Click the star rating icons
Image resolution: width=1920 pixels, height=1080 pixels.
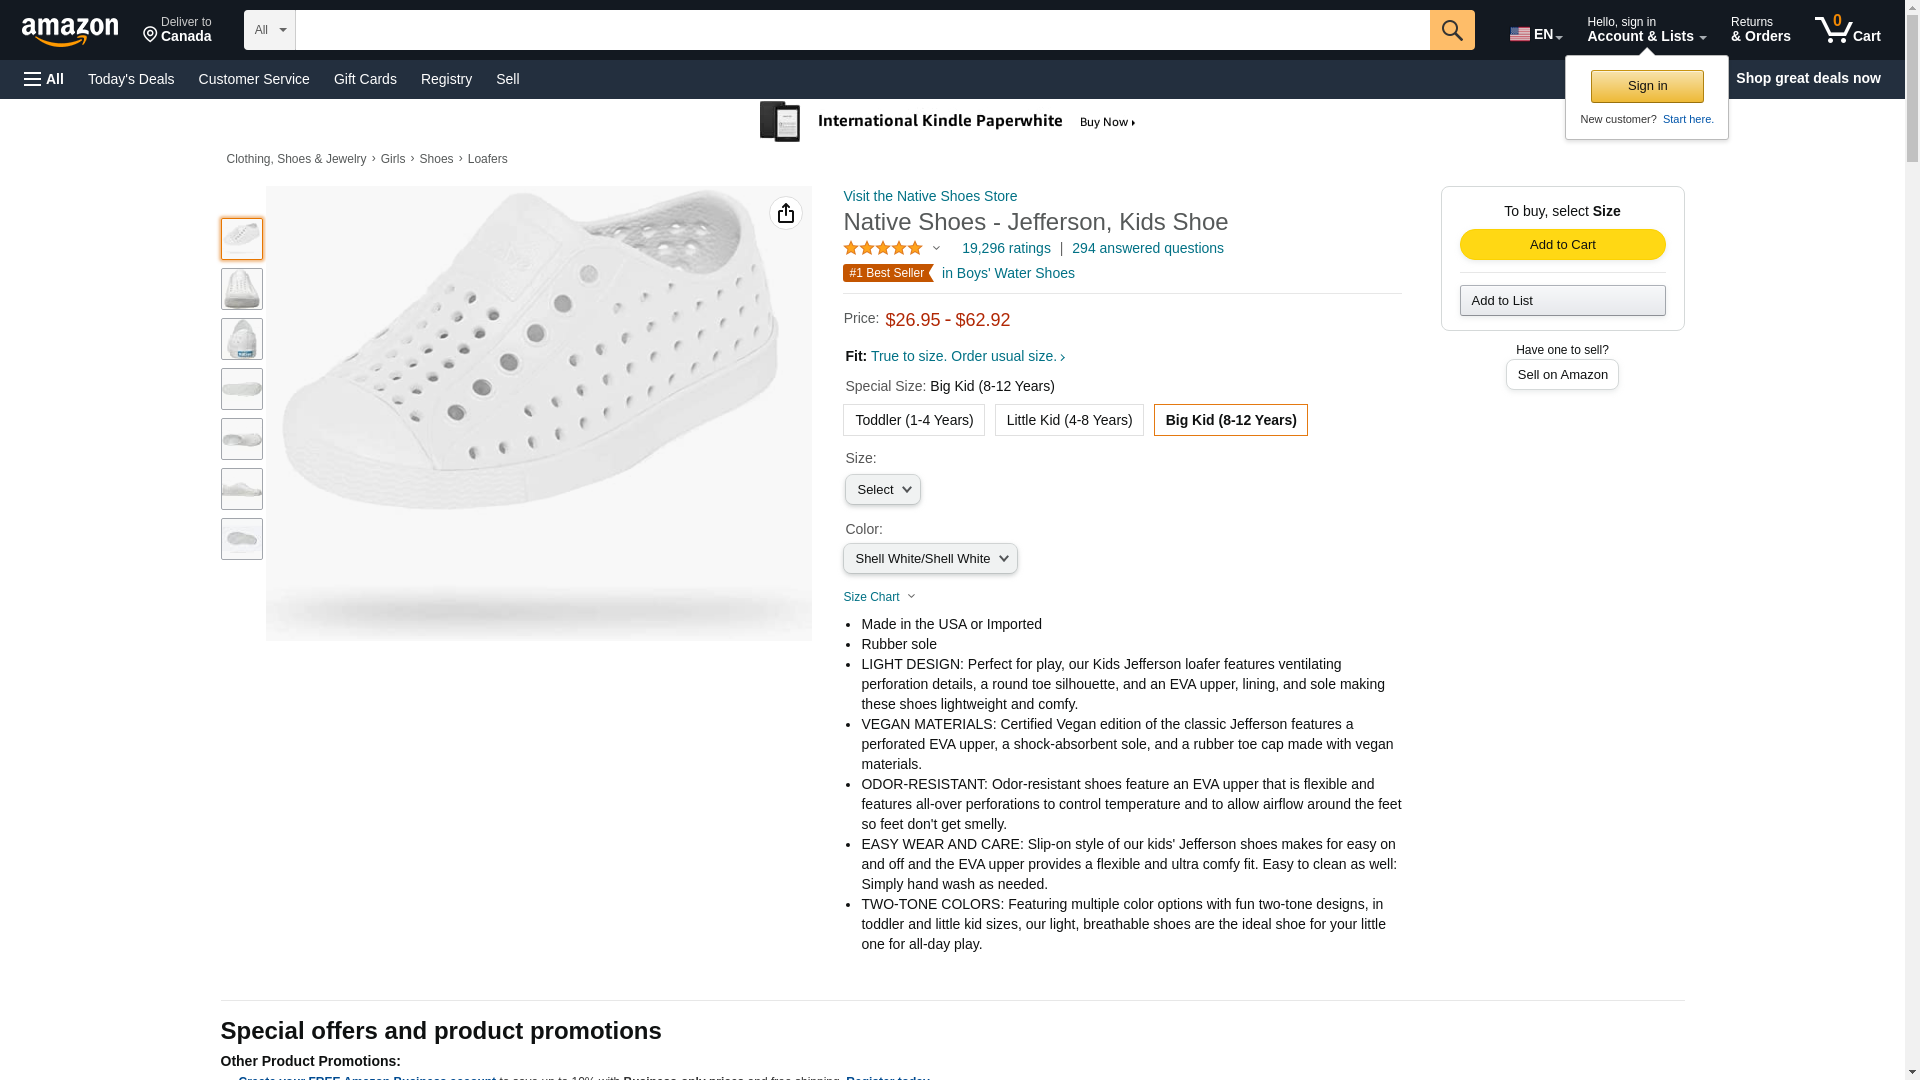(x=883, y=248)
